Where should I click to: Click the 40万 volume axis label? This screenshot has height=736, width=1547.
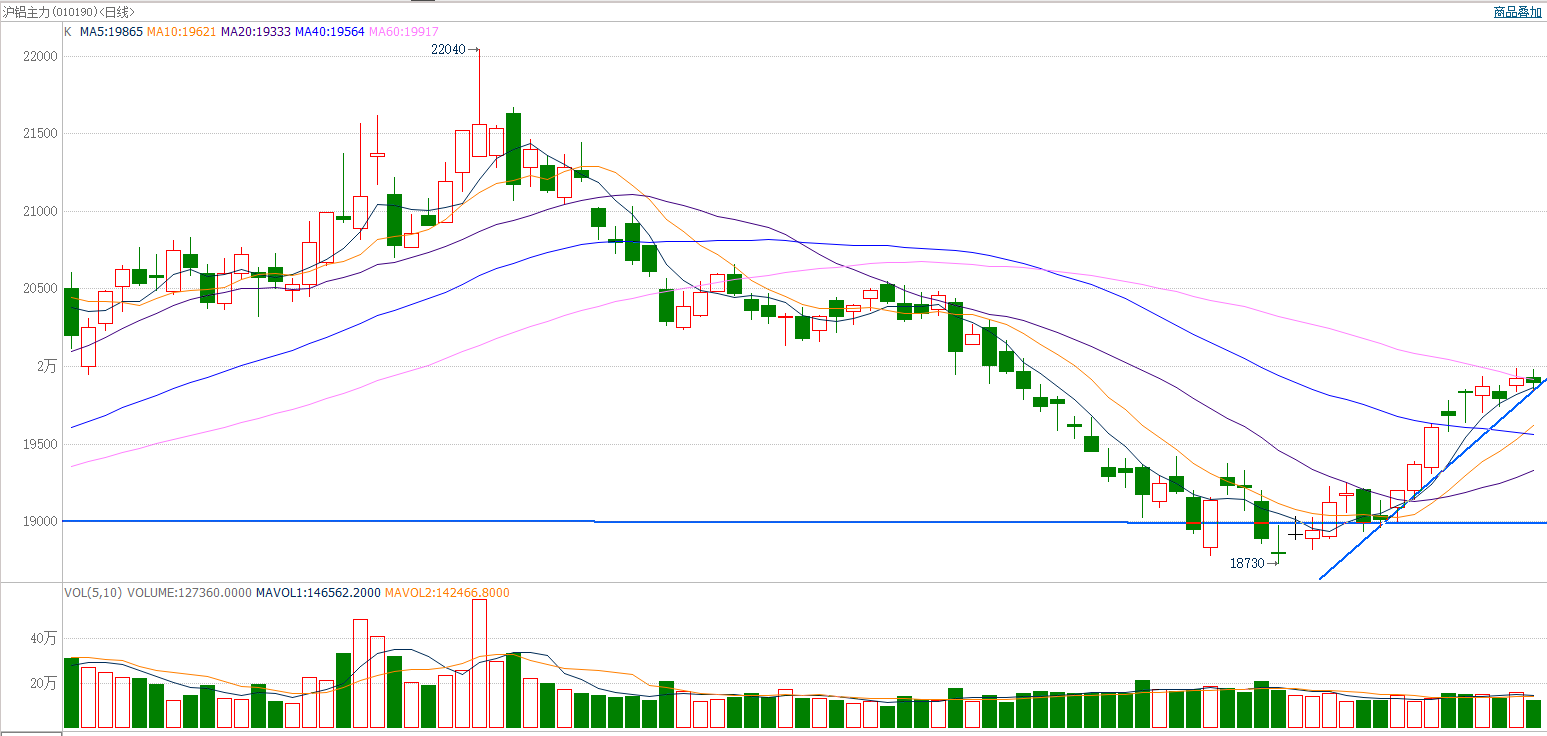tap(44, 638)
